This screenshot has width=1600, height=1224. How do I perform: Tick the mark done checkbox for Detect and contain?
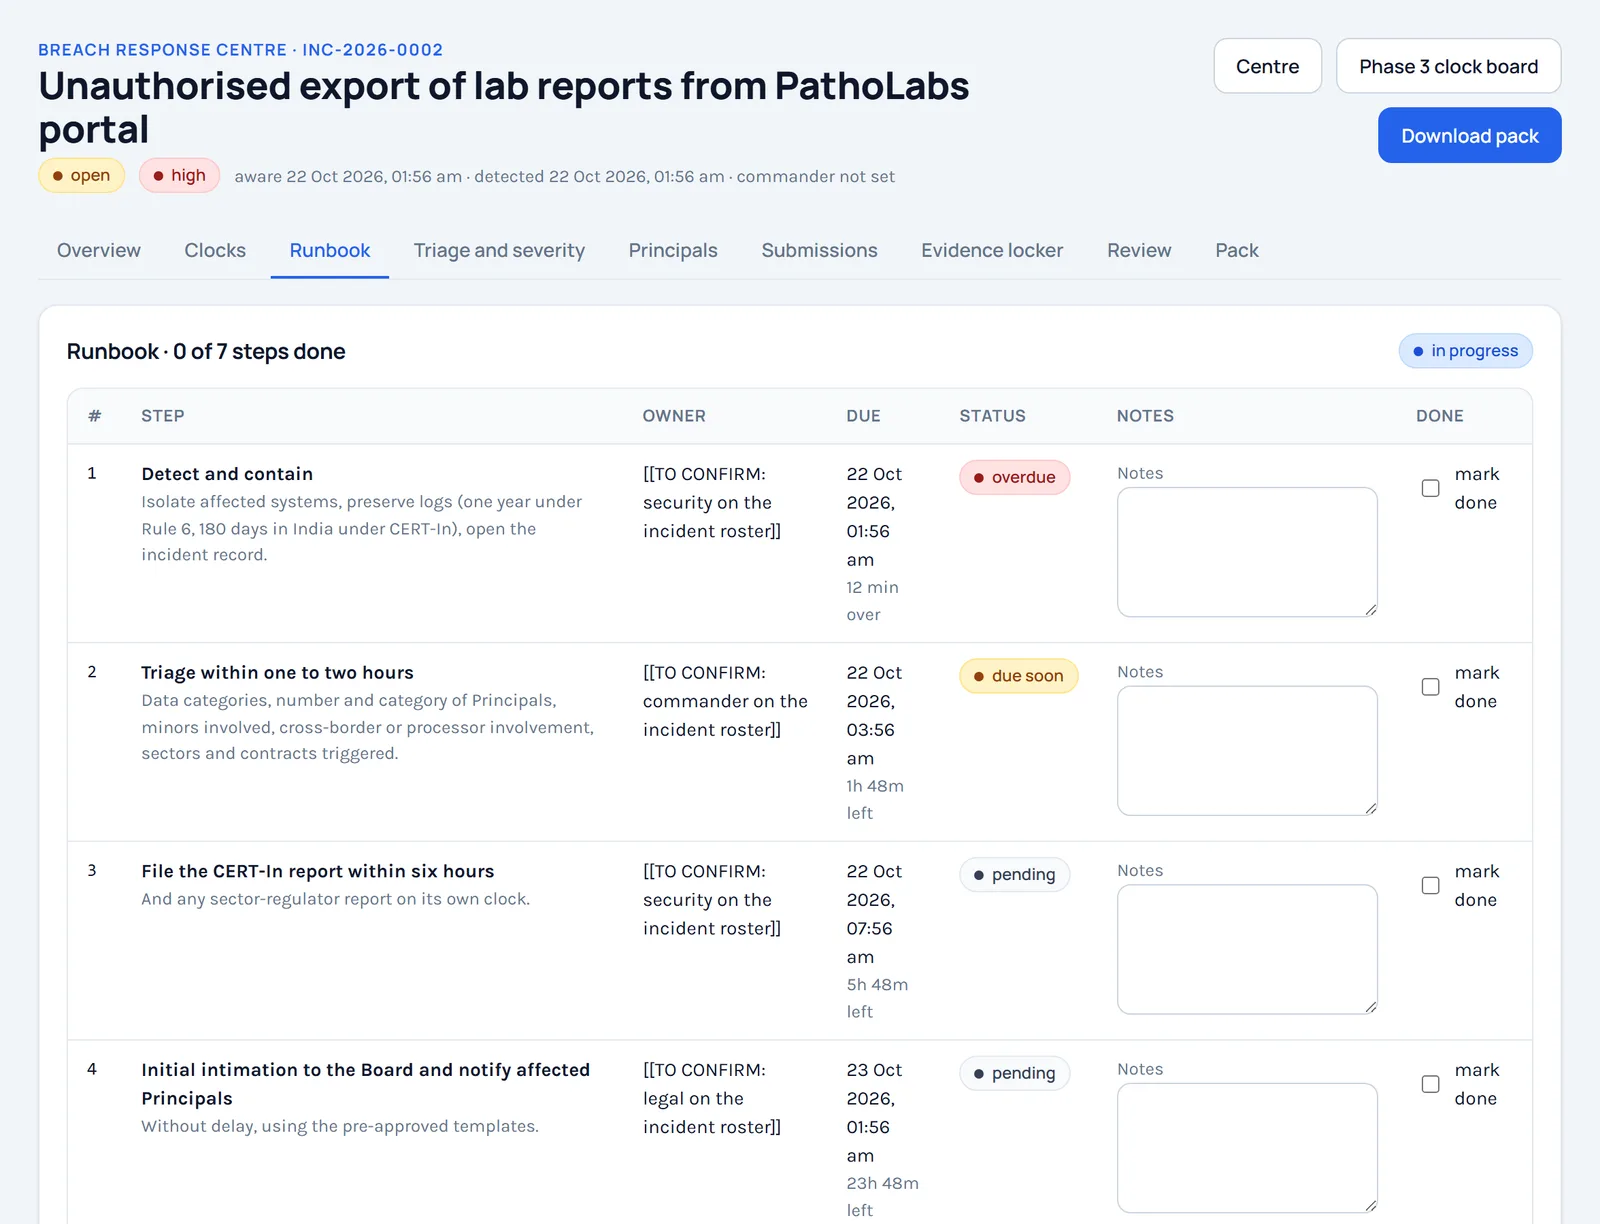(x=1430, y=488)
